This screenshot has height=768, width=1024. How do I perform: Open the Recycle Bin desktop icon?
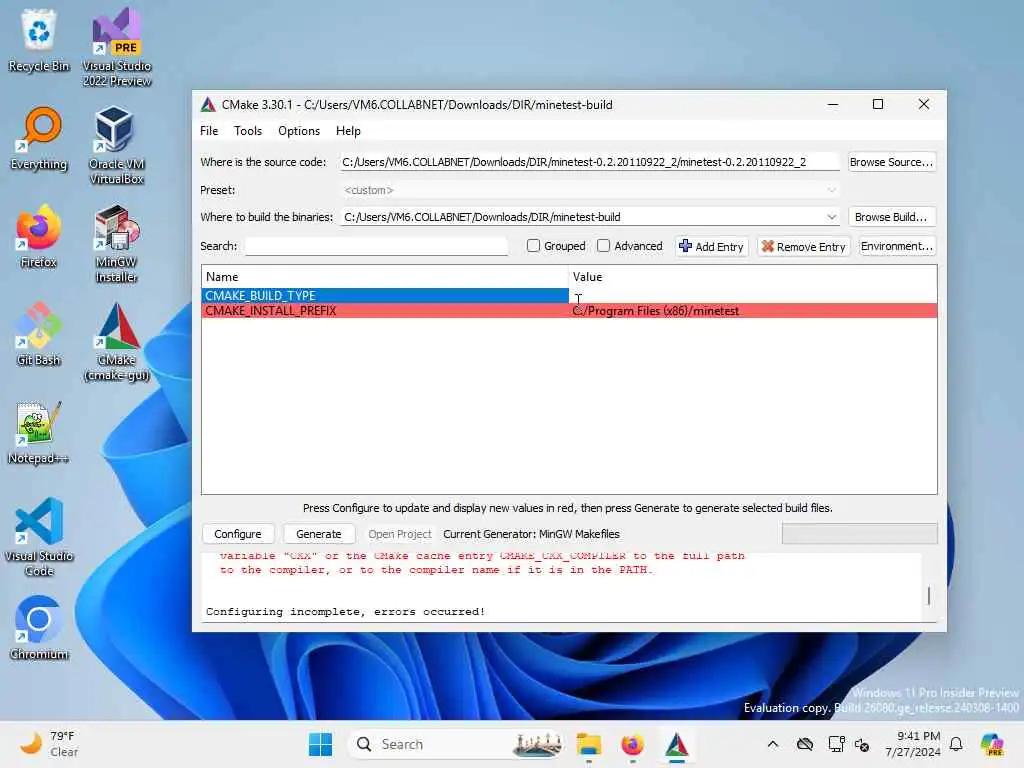coord(39,39)
